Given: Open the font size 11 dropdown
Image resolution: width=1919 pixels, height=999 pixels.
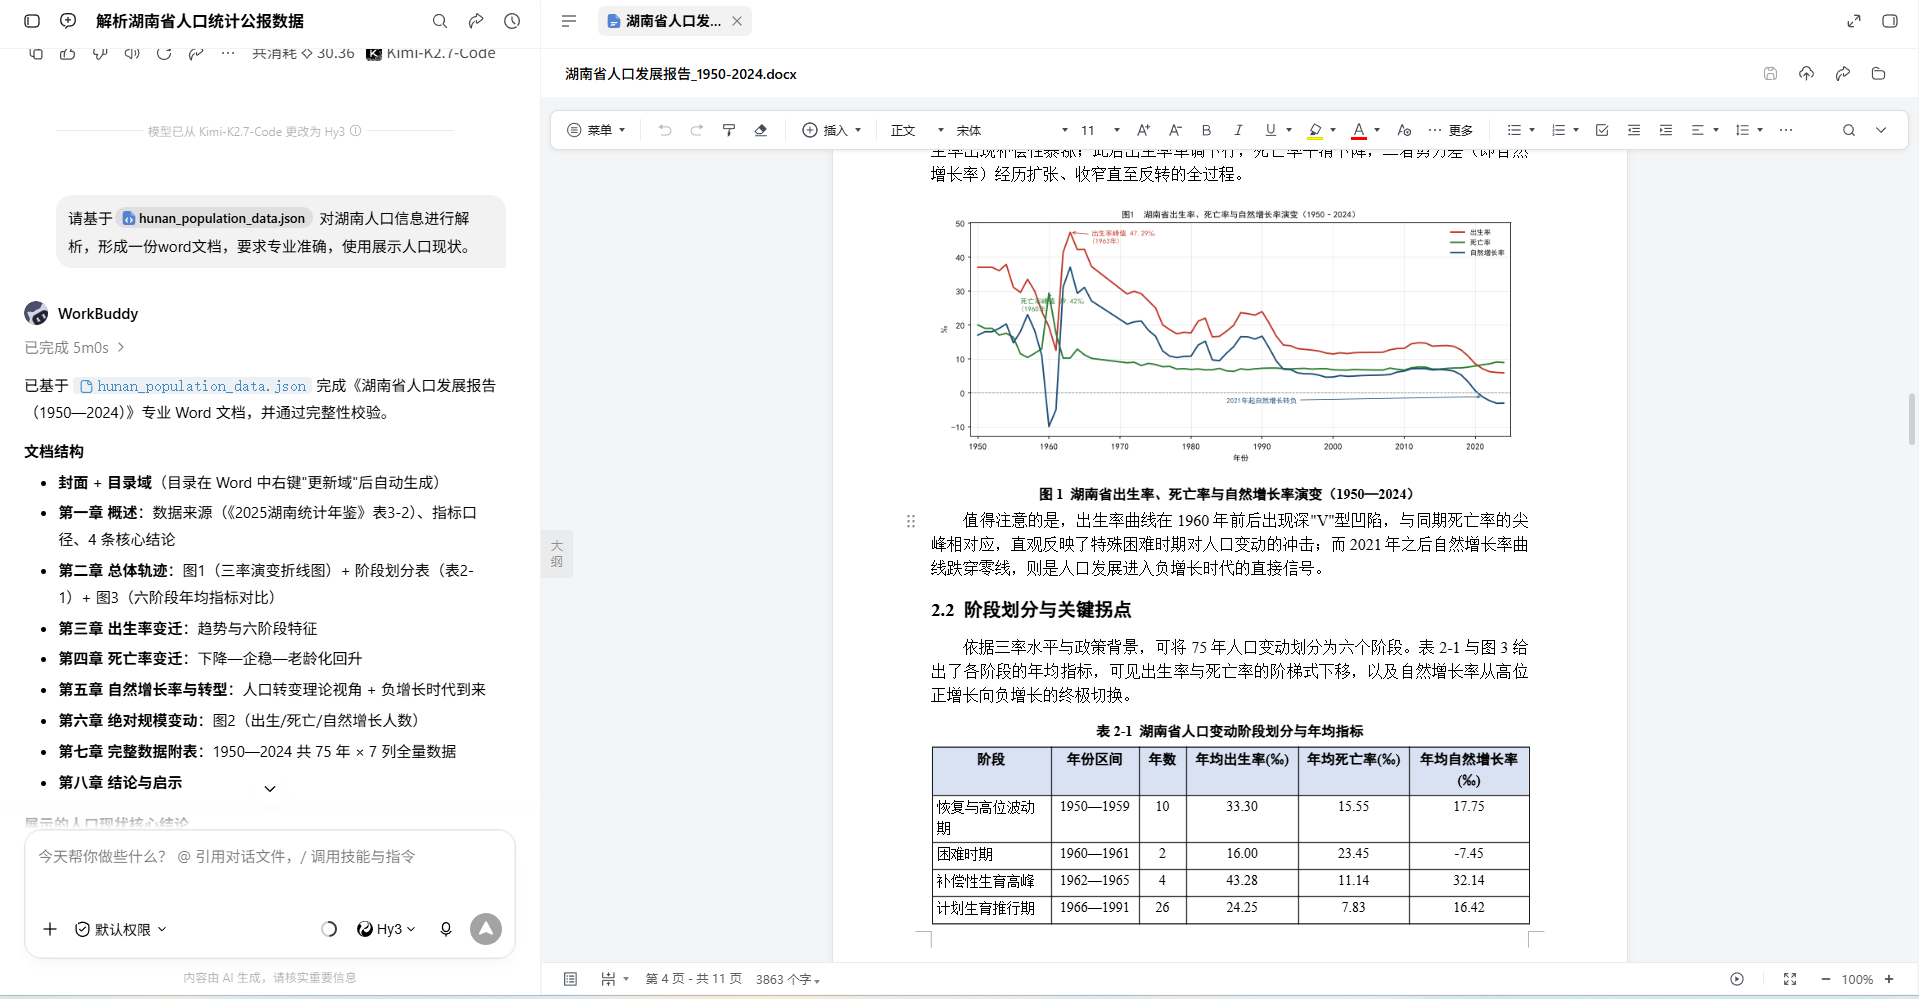Looking at the screenshot, I should point(1100,130).
